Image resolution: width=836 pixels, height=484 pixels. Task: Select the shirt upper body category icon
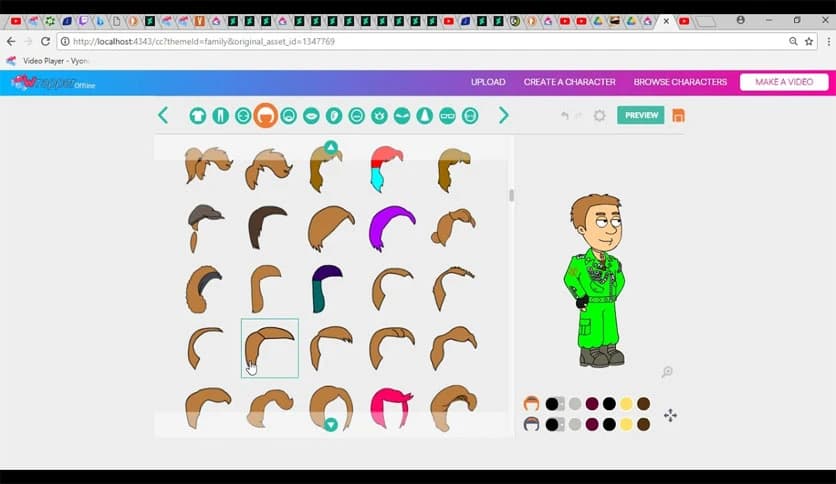pyautogui.click(x=198, y=116)
